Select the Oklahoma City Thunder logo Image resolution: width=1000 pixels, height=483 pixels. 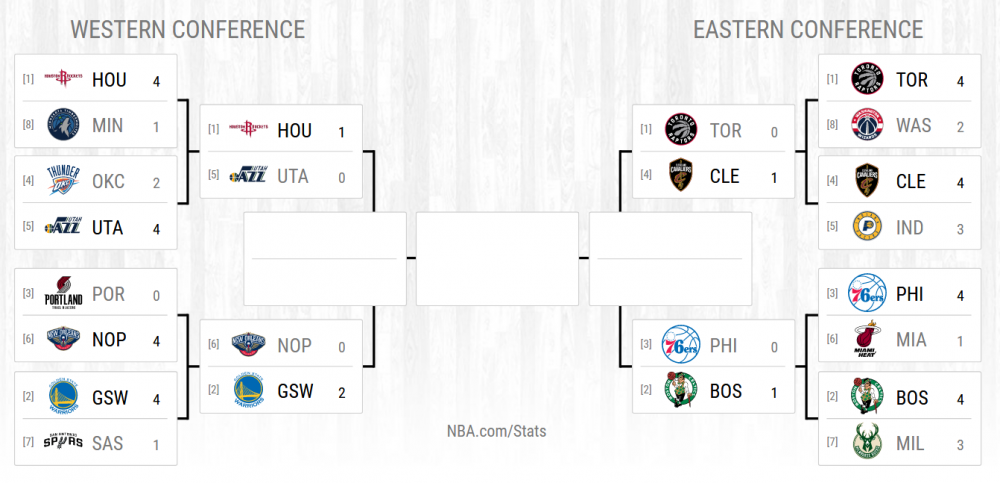tap(62, 182)
